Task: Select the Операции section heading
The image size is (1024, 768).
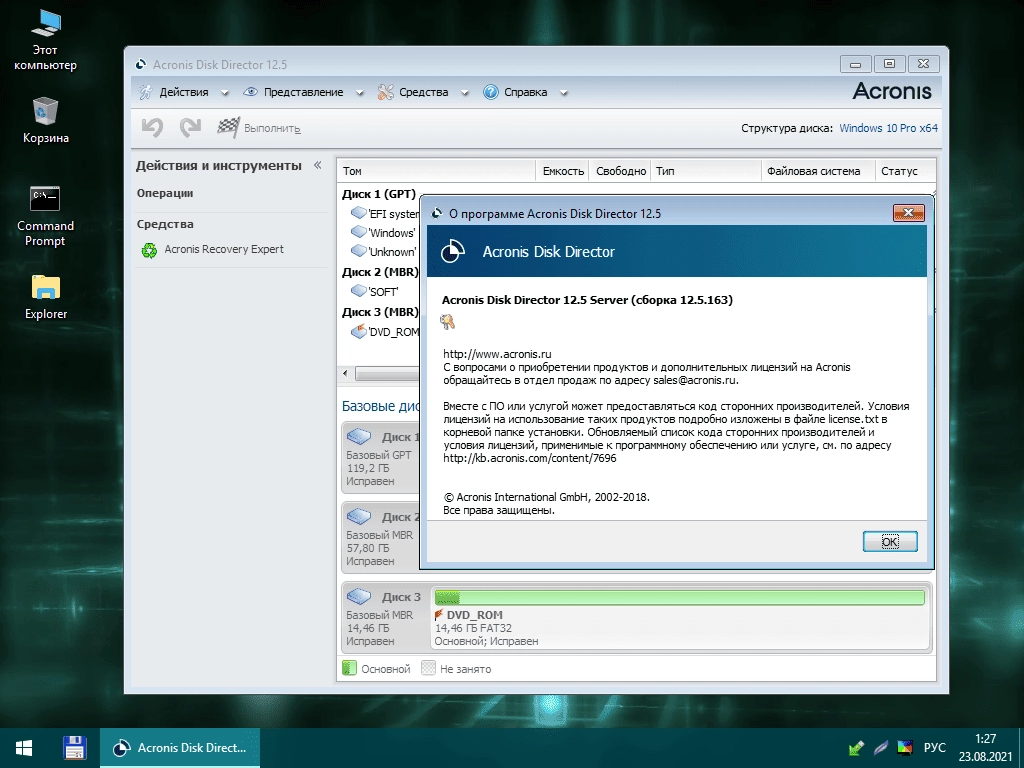Action: (165, 193)
